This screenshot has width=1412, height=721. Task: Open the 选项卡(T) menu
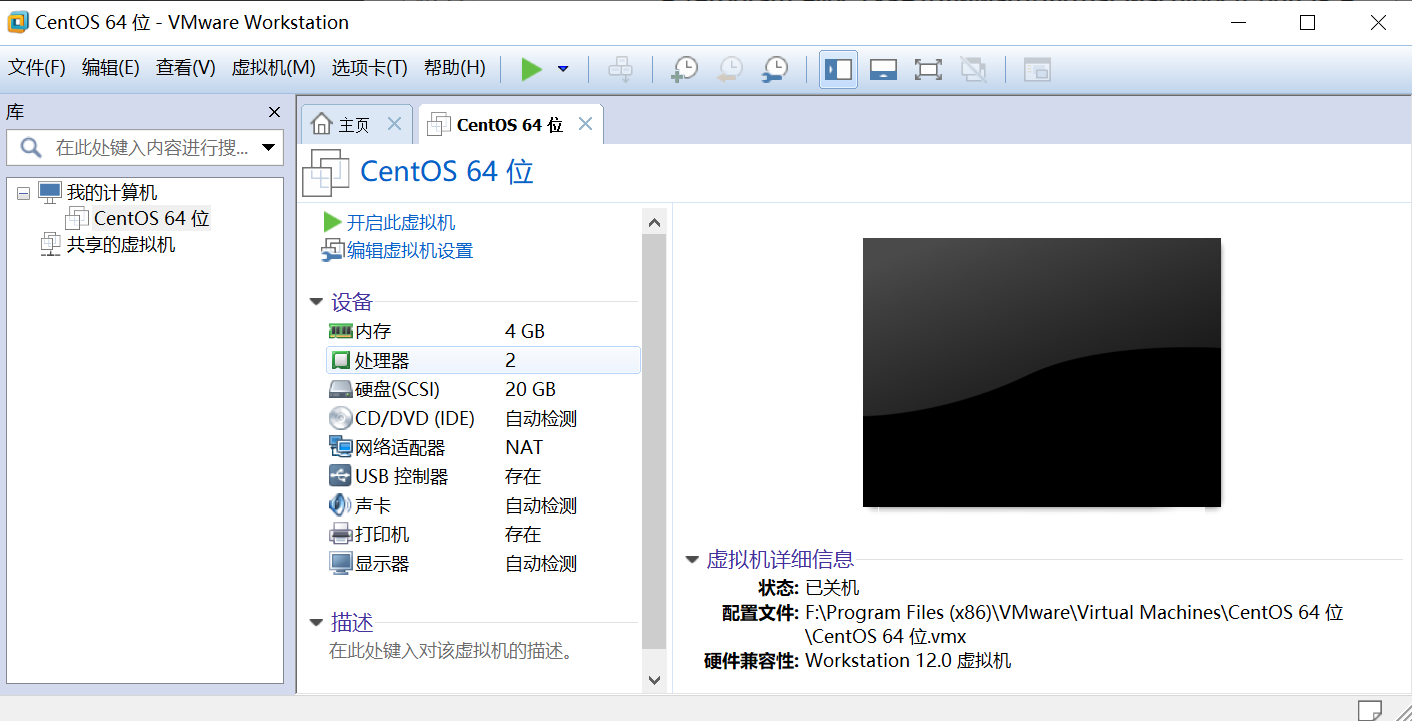370,68
